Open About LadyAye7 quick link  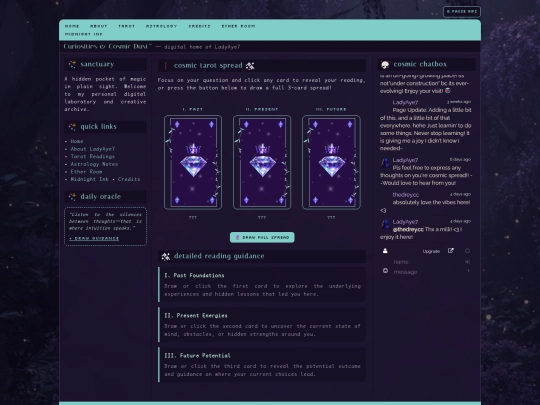(93, 149)
